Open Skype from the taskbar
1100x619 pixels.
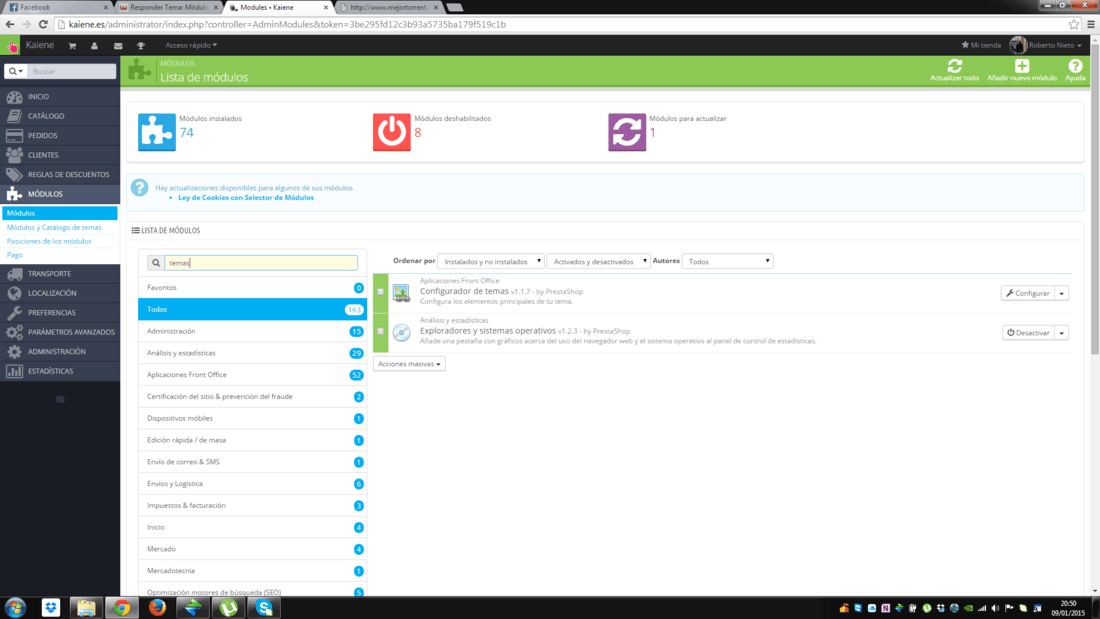(x=264, y=608)
